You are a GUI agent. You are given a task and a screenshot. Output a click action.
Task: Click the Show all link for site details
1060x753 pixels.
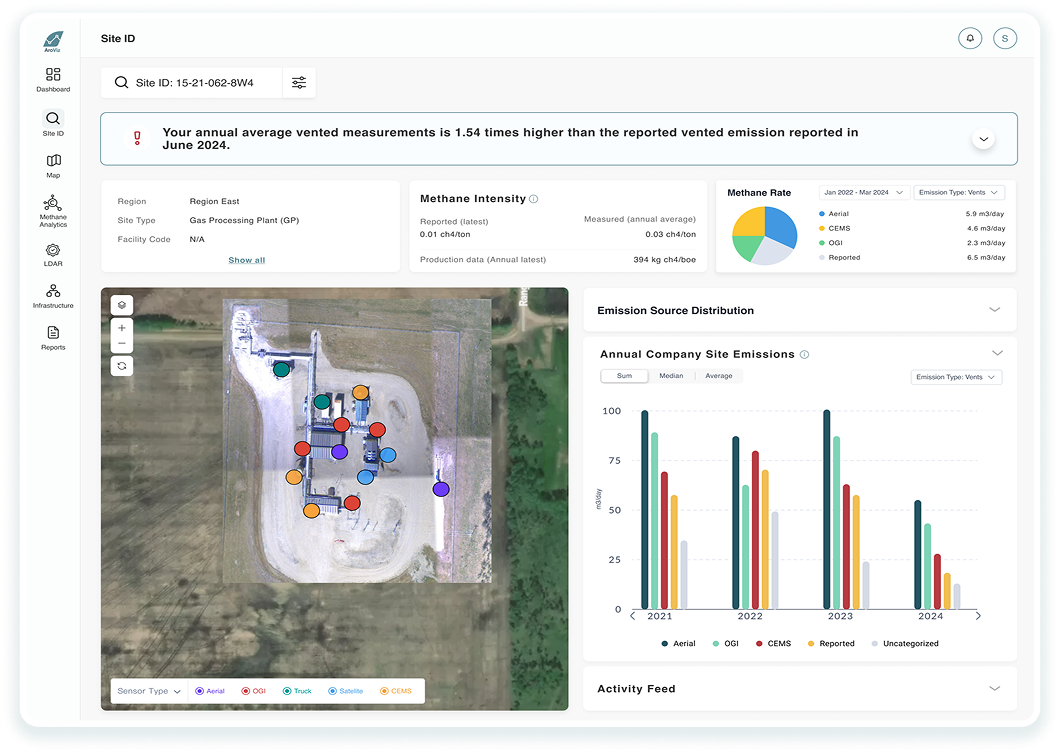coord(247,260)
